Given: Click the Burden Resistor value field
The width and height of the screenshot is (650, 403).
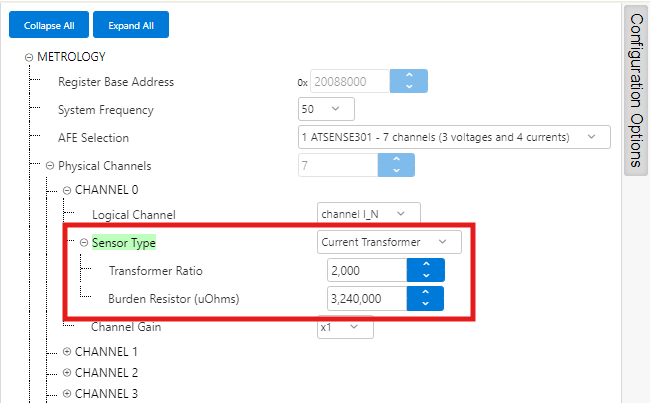Looking at the screenshot, I should coord(366,298).
